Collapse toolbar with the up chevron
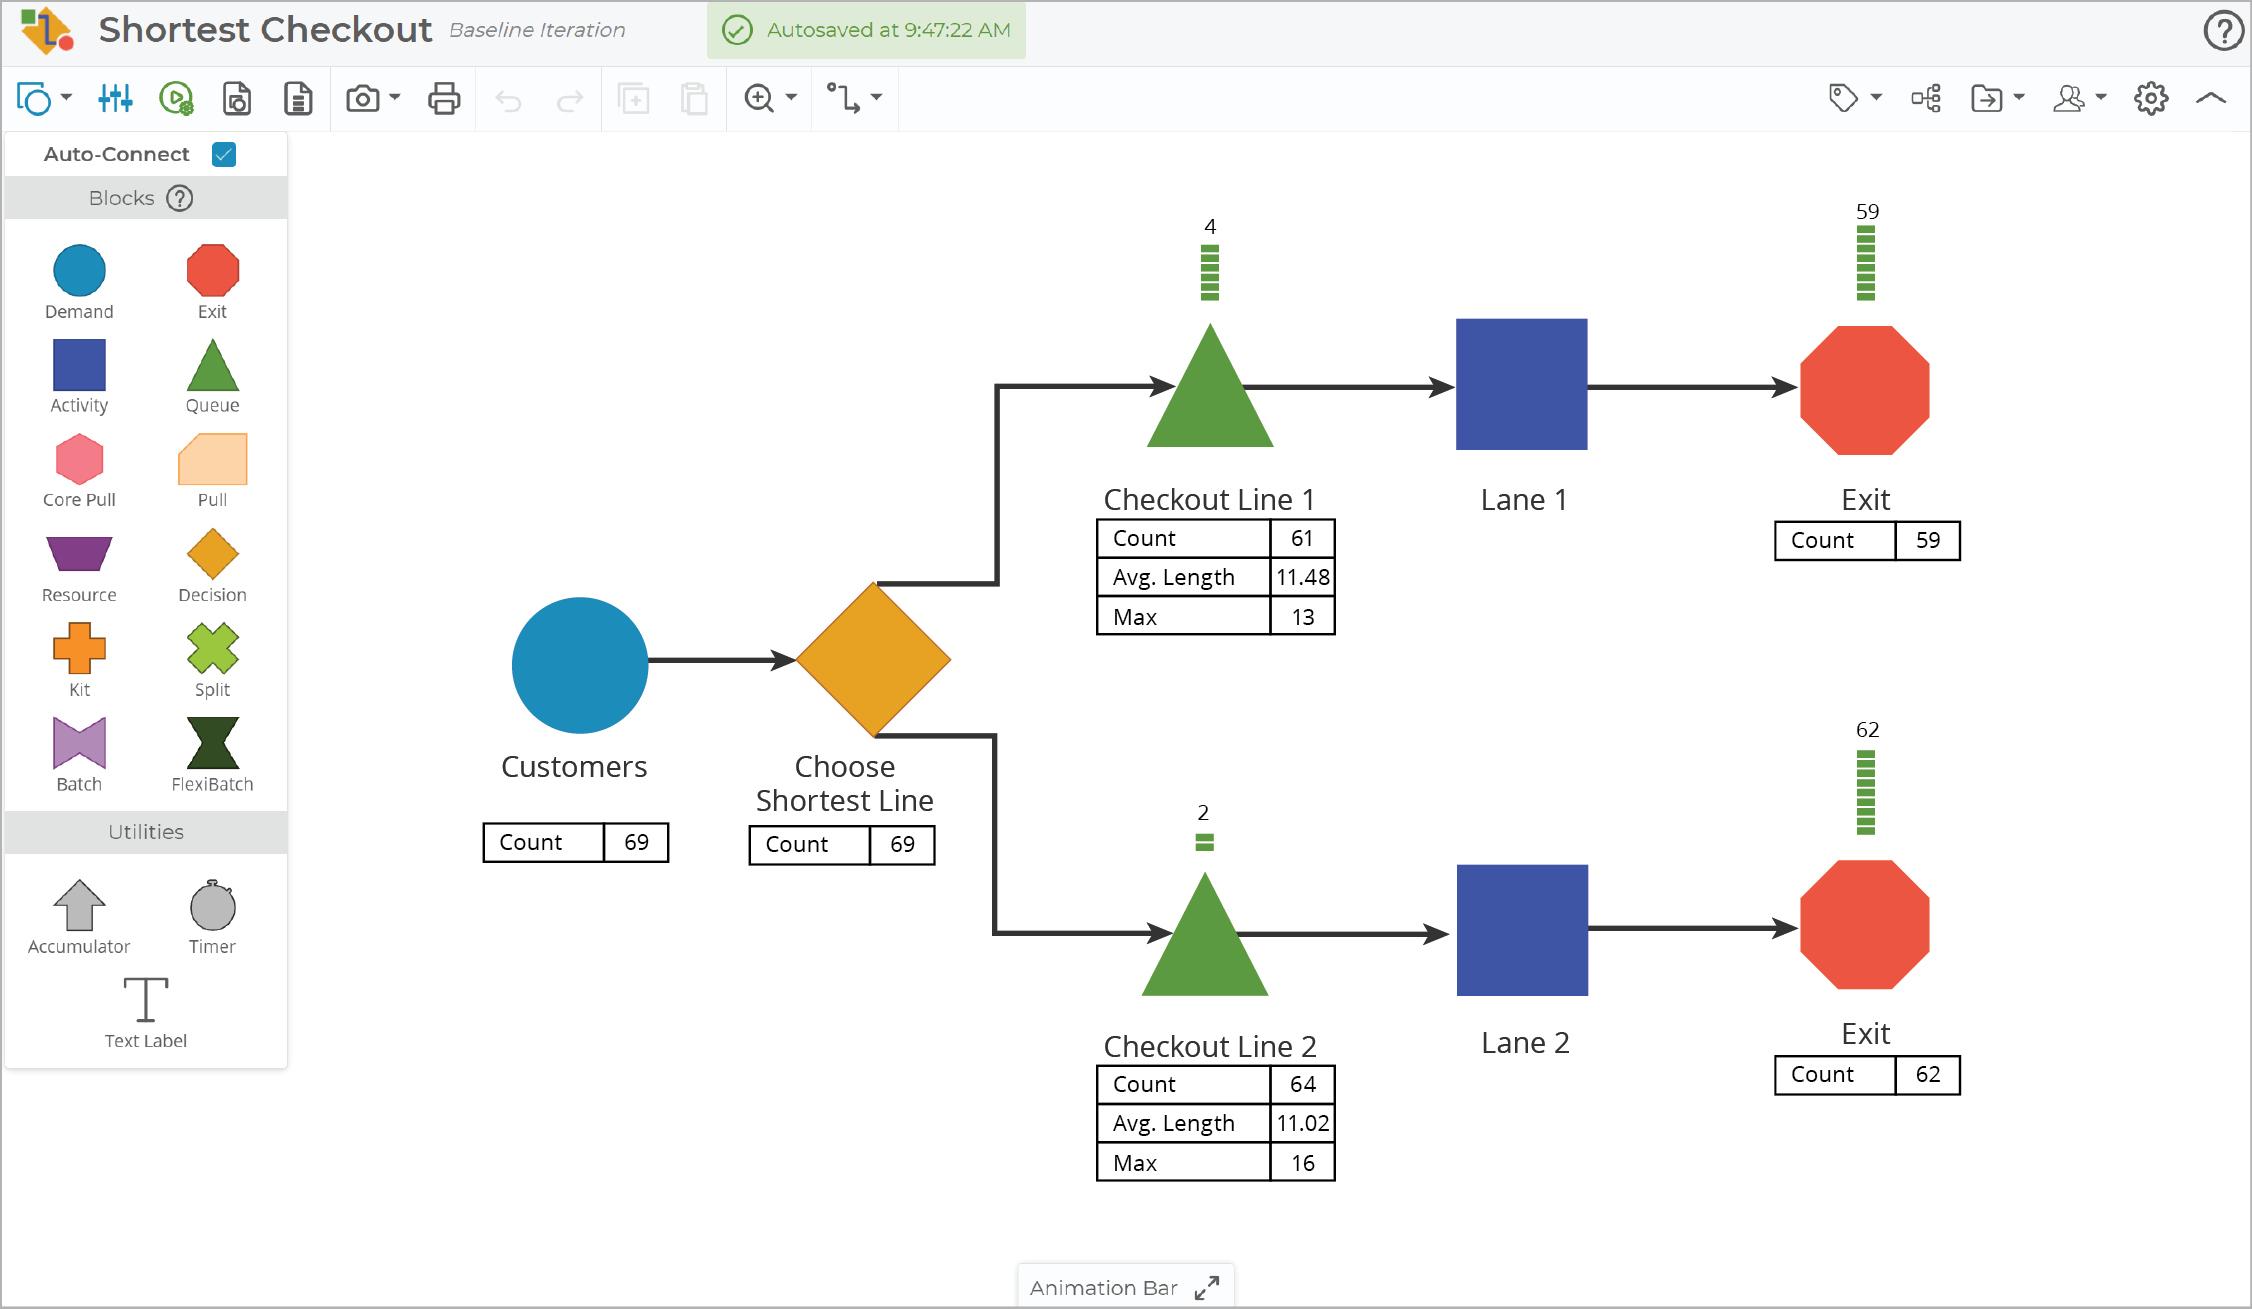This screenshot has height=1309, width=2252. [2210, 98]
